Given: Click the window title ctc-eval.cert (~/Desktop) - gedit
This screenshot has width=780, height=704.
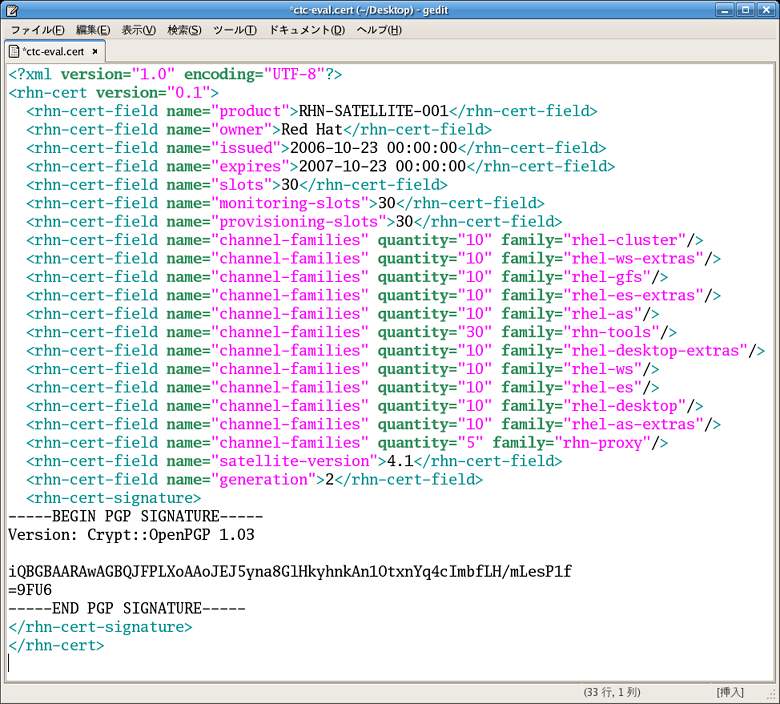Looking at the screenshot, I should [368, 10].
